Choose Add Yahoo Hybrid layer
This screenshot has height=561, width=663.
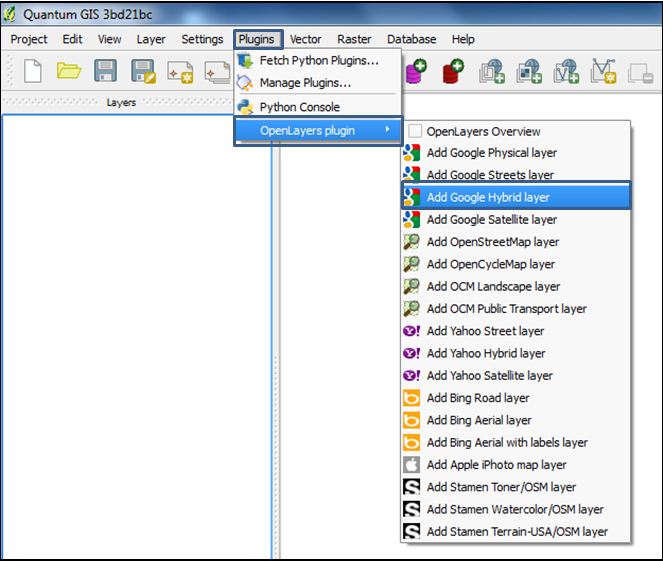516,353
